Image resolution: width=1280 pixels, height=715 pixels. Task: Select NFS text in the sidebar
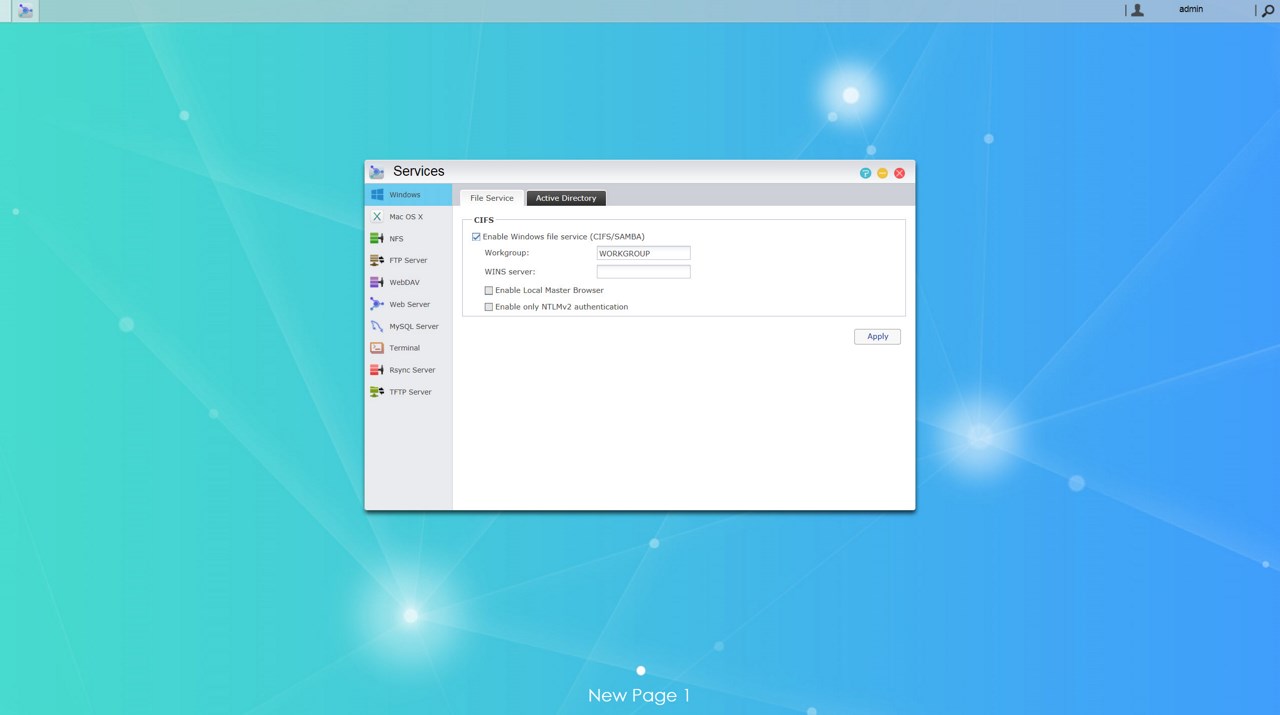397,239
